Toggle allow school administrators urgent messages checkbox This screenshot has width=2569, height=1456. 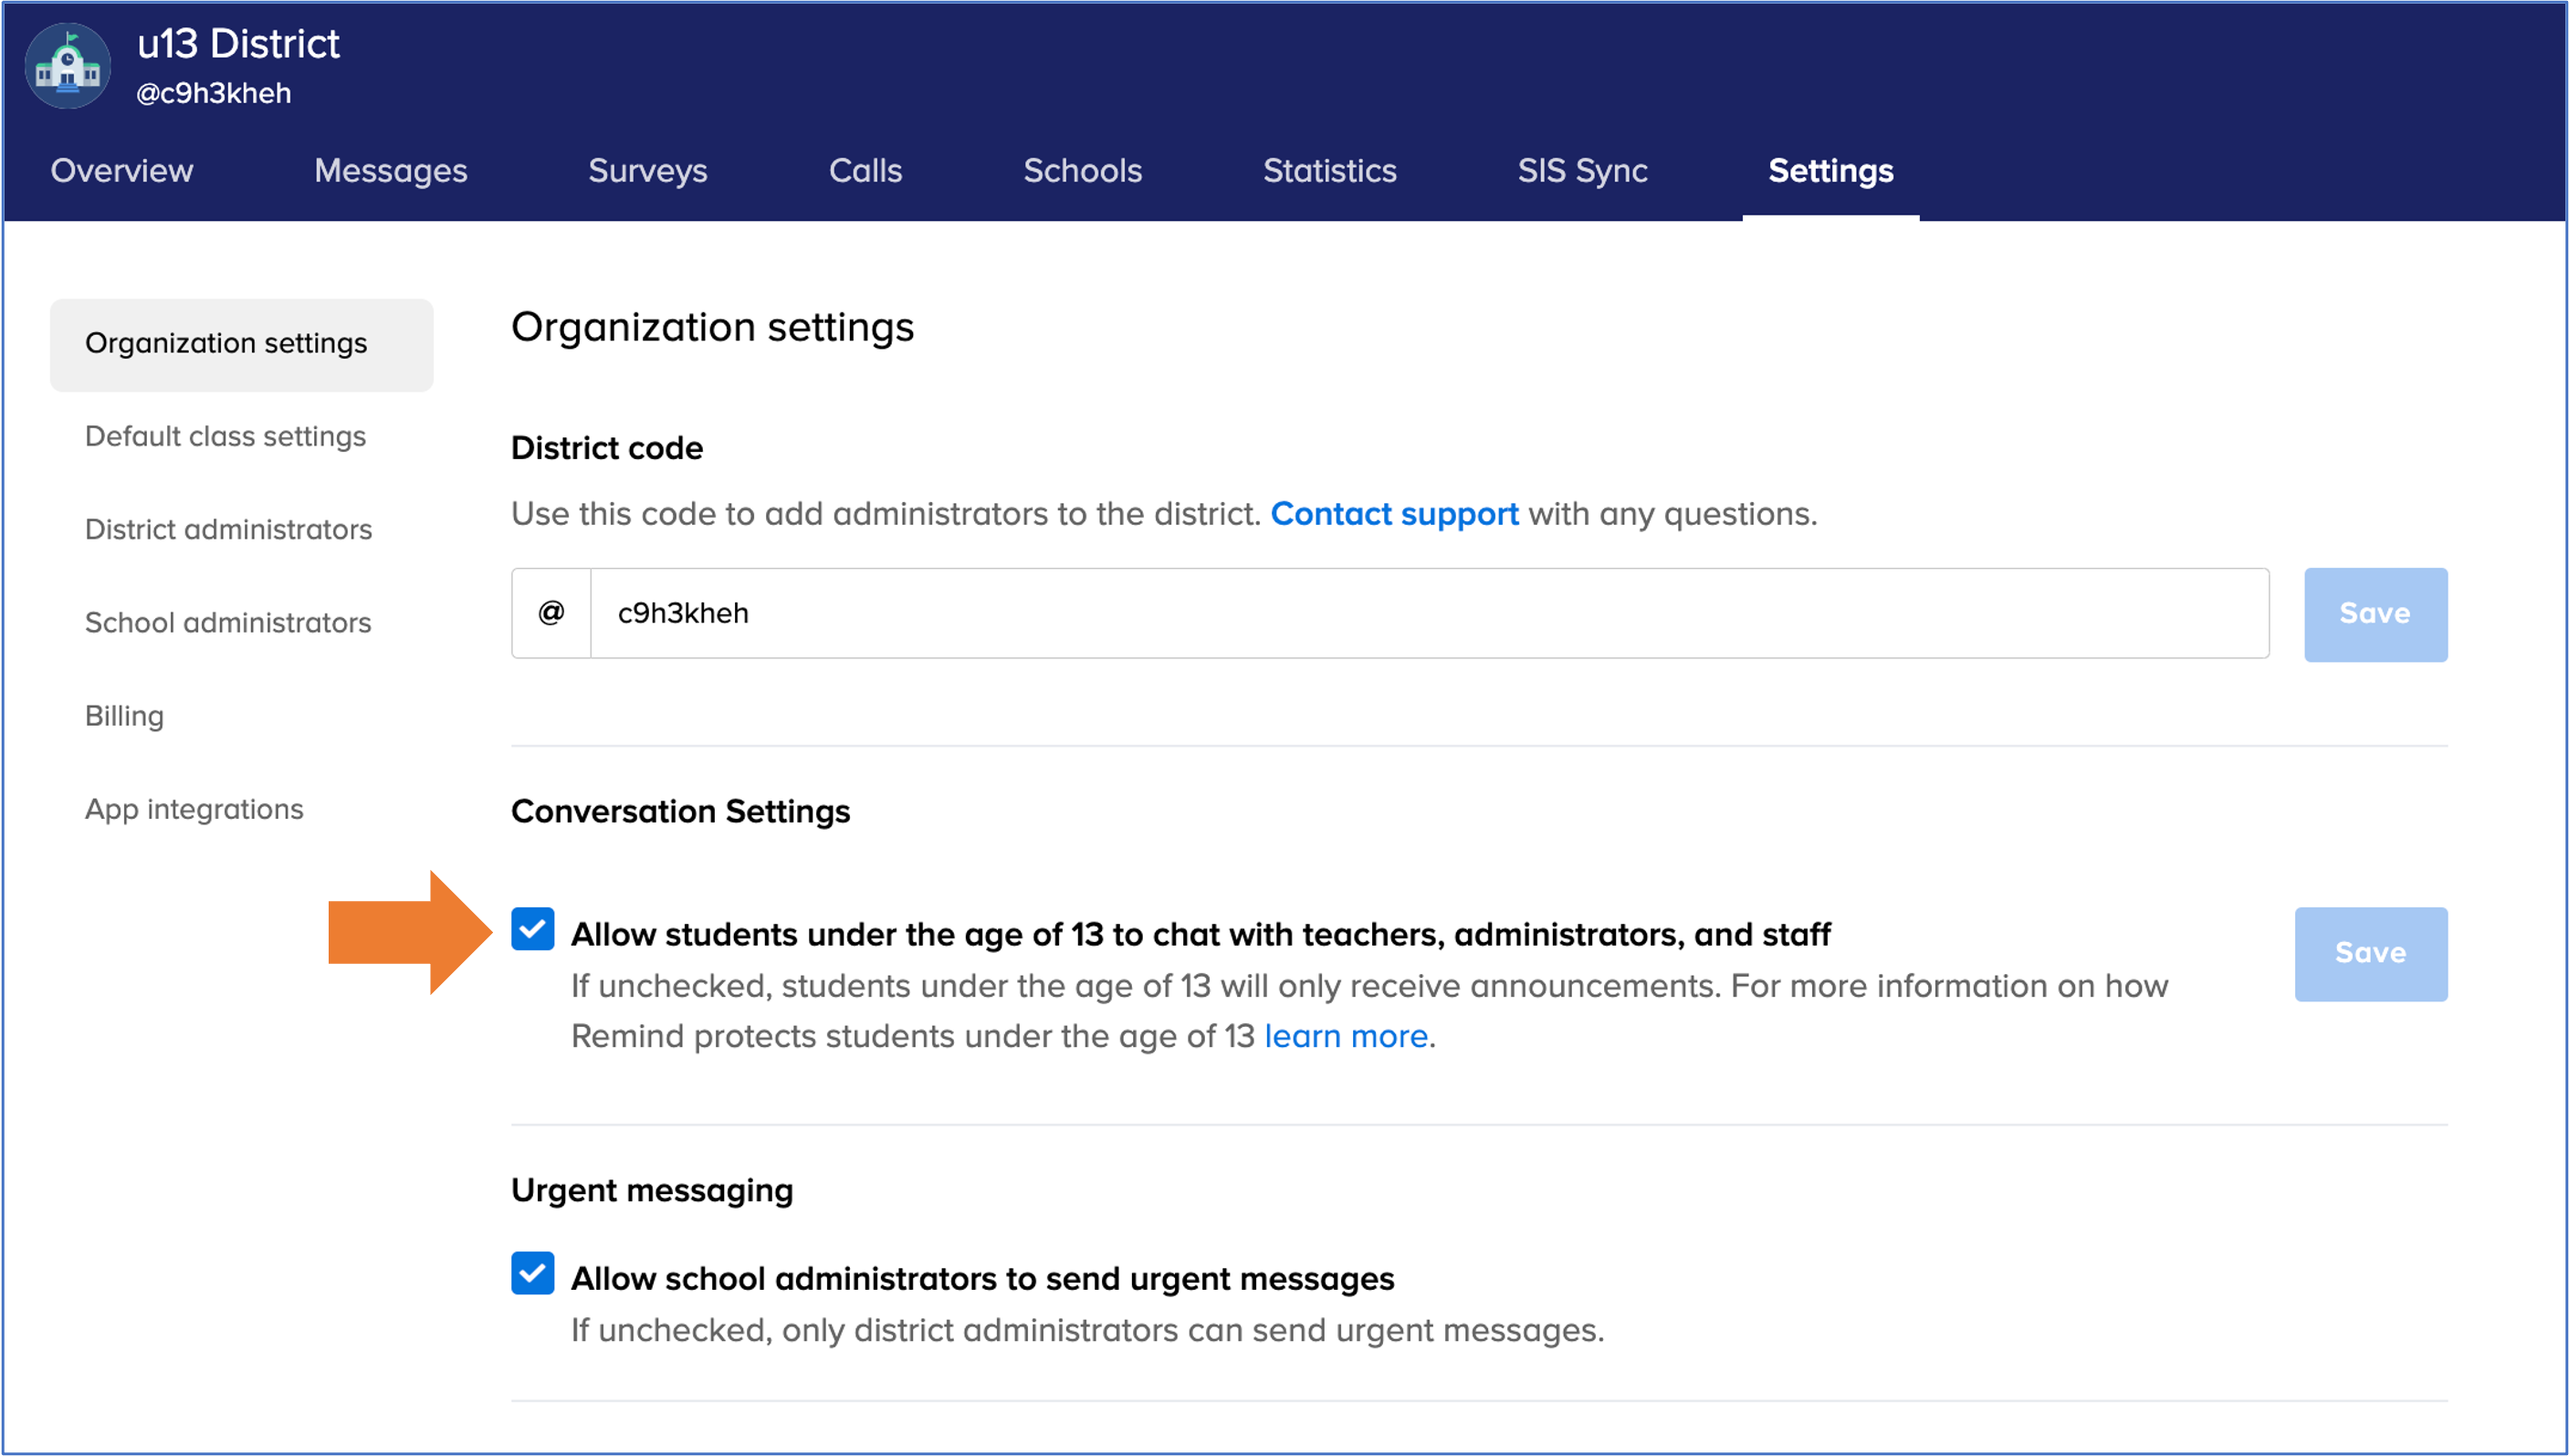click(x=532, y=1273)
